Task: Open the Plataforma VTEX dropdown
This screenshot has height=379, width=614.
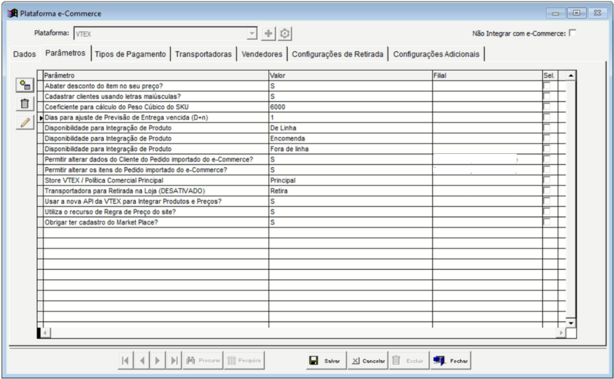Action: 252,34
